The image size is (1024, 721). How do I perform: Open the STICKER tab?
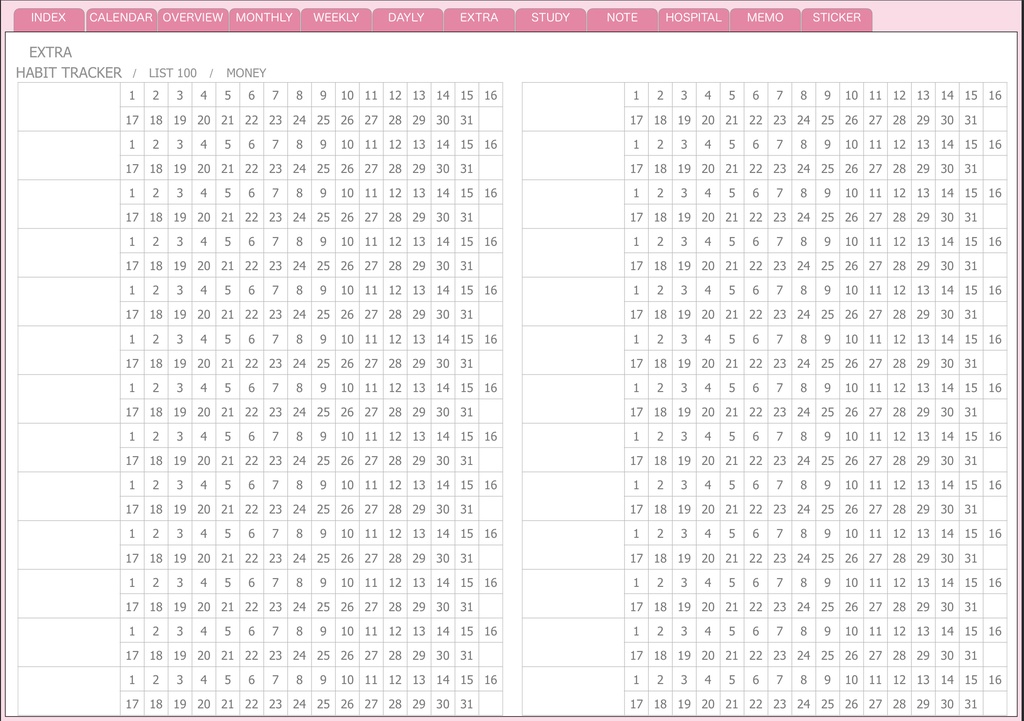837,18
